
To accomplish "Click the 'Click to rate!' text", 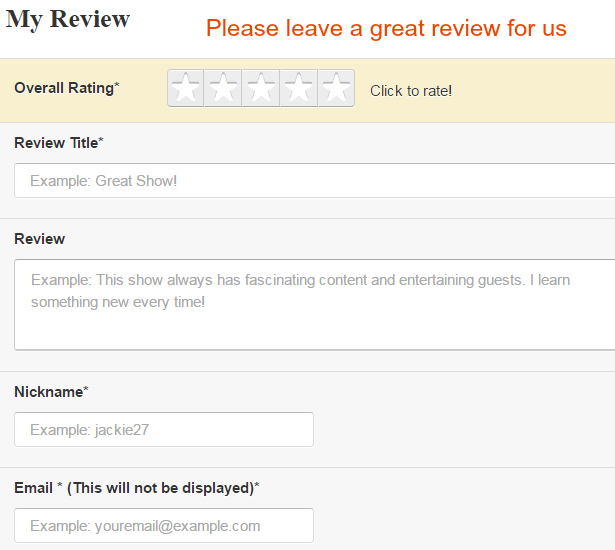I will (411, 91).
